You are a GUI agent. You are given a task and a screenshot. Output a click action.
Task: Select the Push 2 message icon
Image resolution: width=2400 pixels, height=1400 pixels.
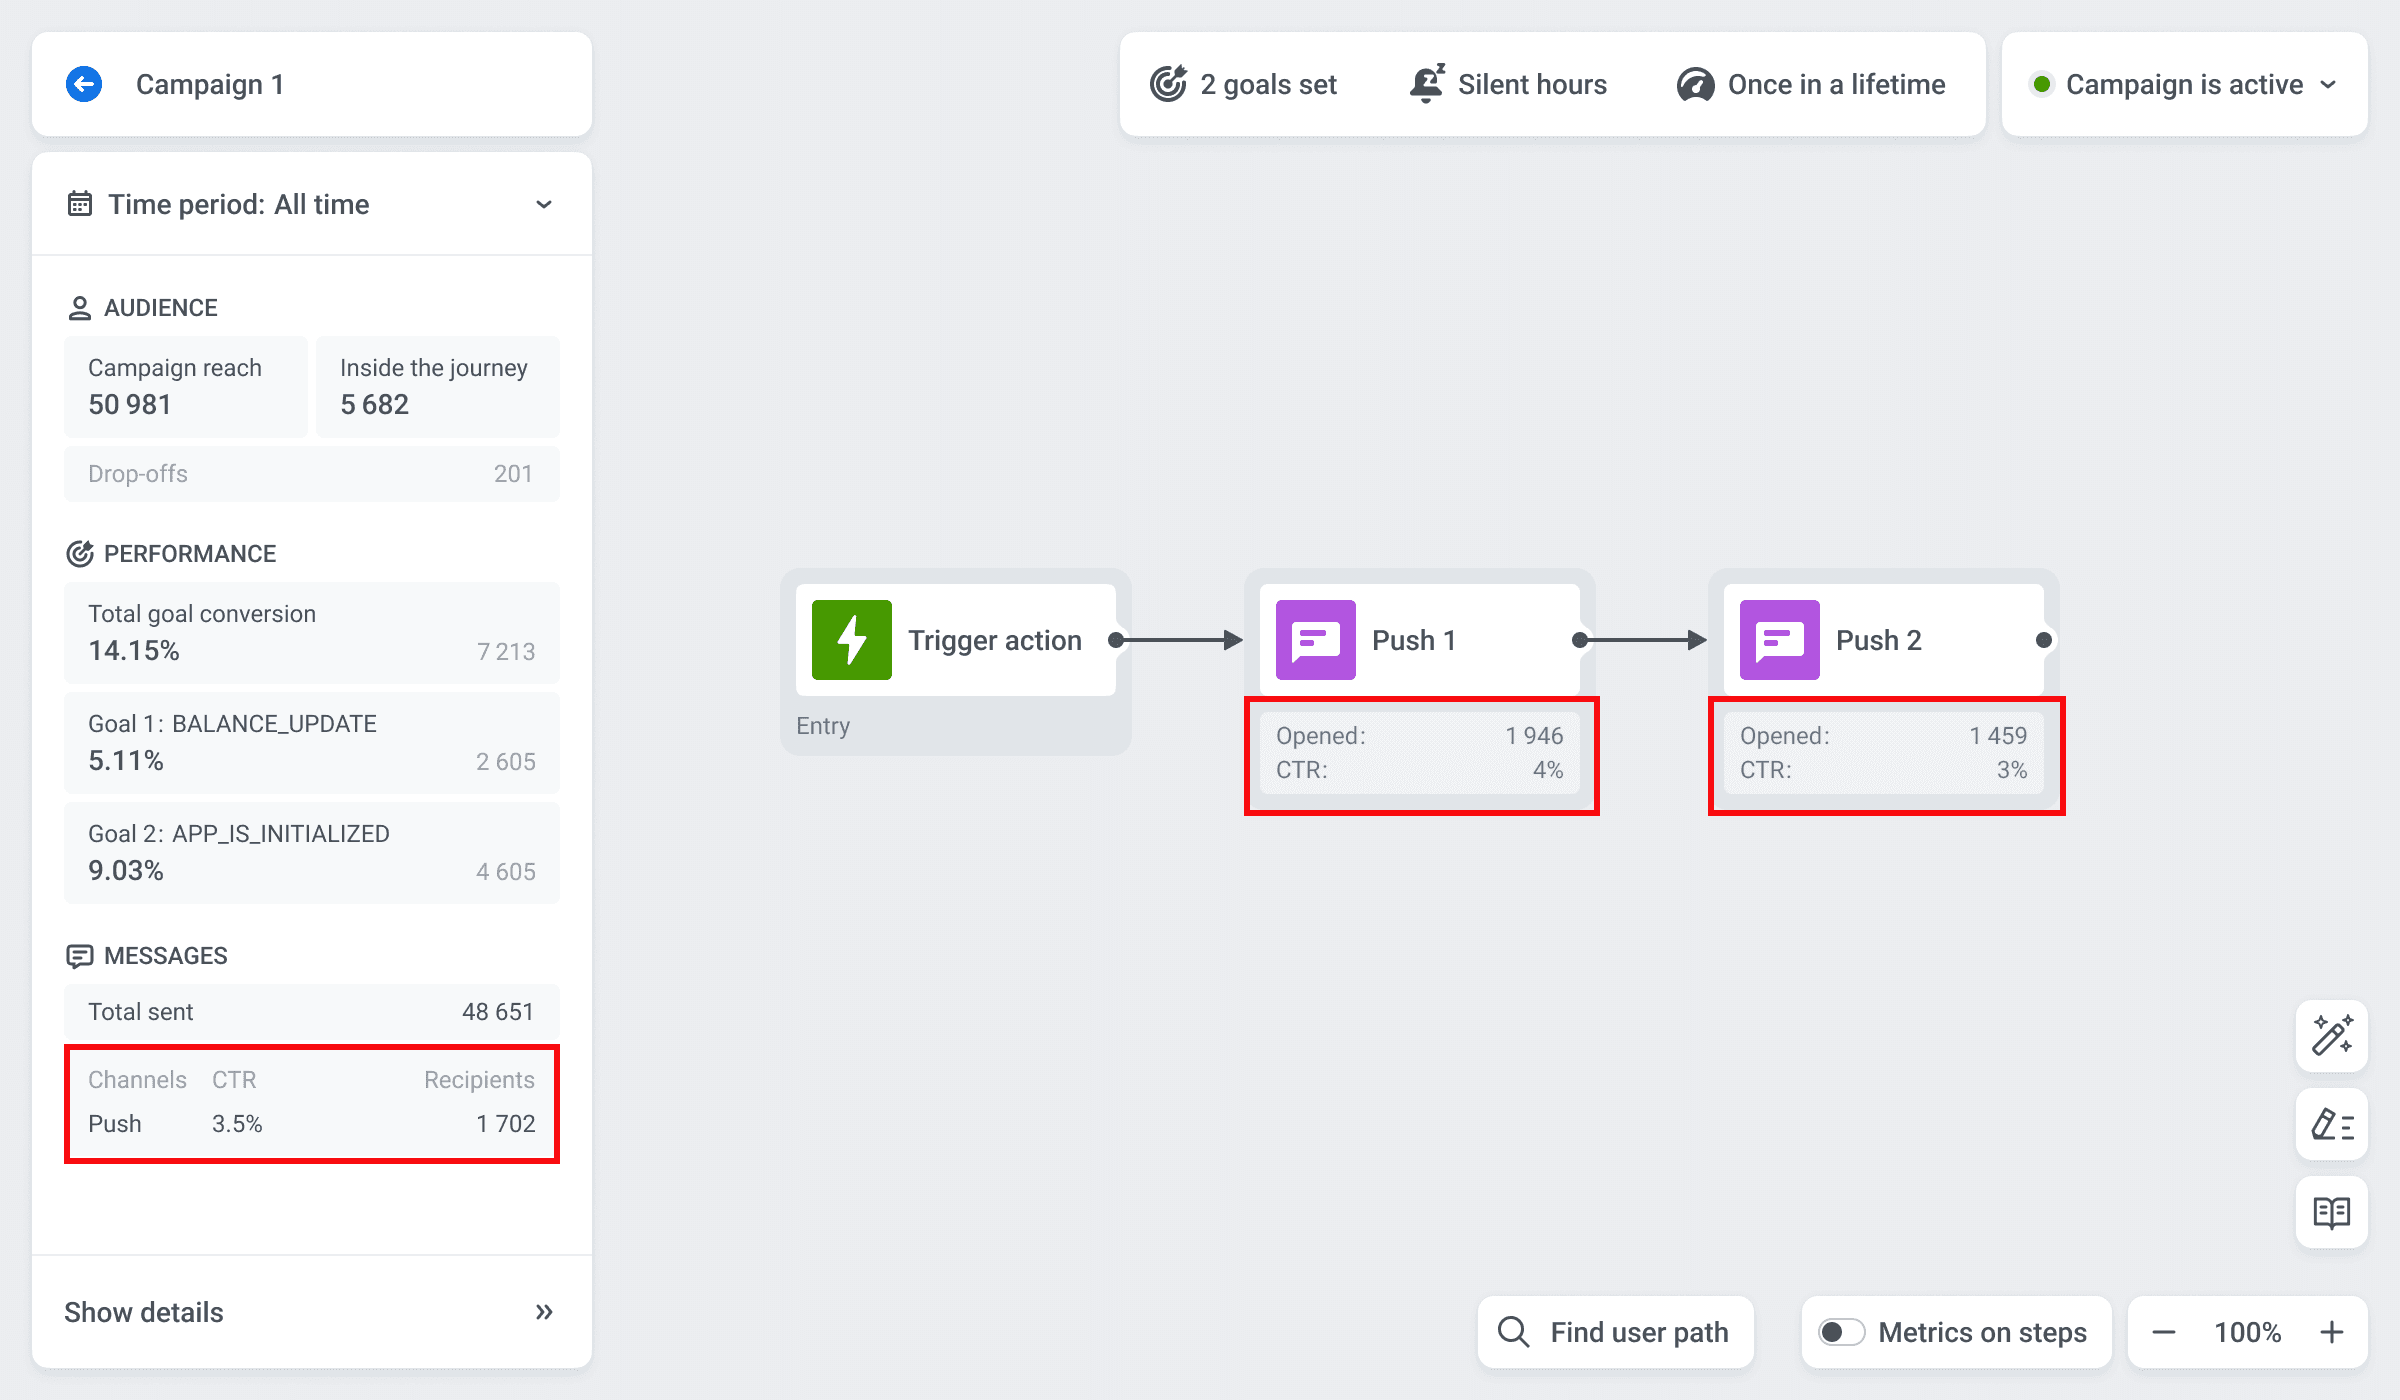pos(1777,640)
